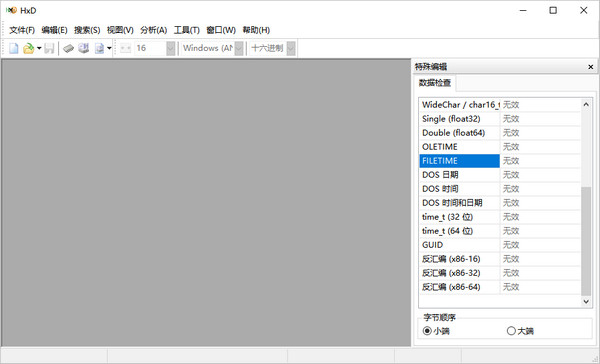Open the 搜索(S) menu
Viewport: 600px width, 364px height.
pyautogui.click(x=87, y=30)
